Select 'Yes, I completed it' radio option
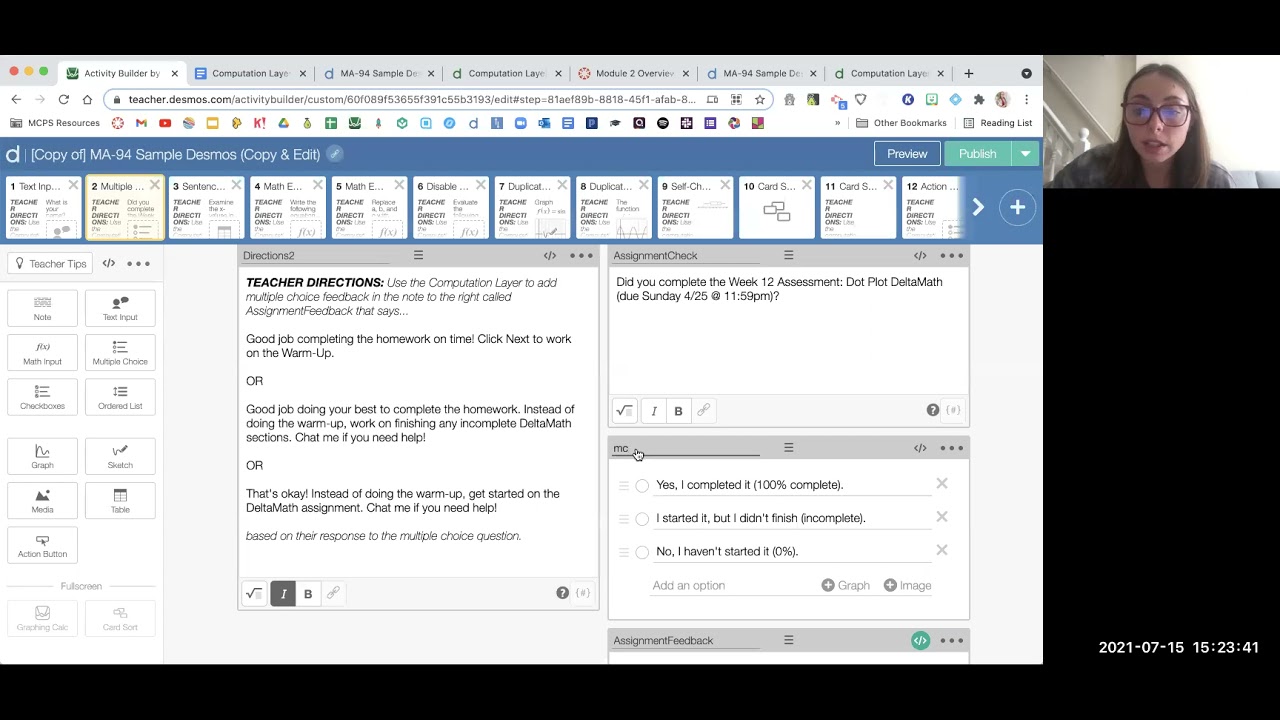Viewport: 1280px width, 720px height. coord(642,486)
